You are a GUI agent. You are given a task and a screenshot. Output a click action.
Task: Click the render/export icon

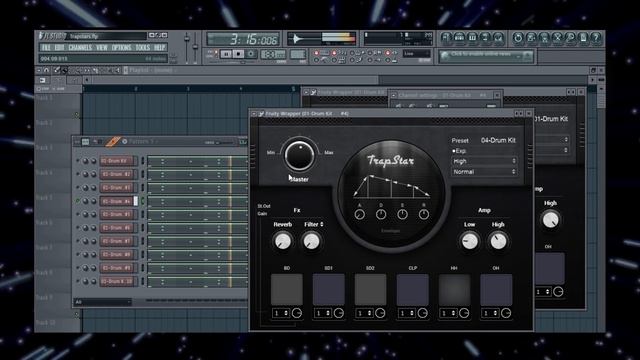[544, 38]
